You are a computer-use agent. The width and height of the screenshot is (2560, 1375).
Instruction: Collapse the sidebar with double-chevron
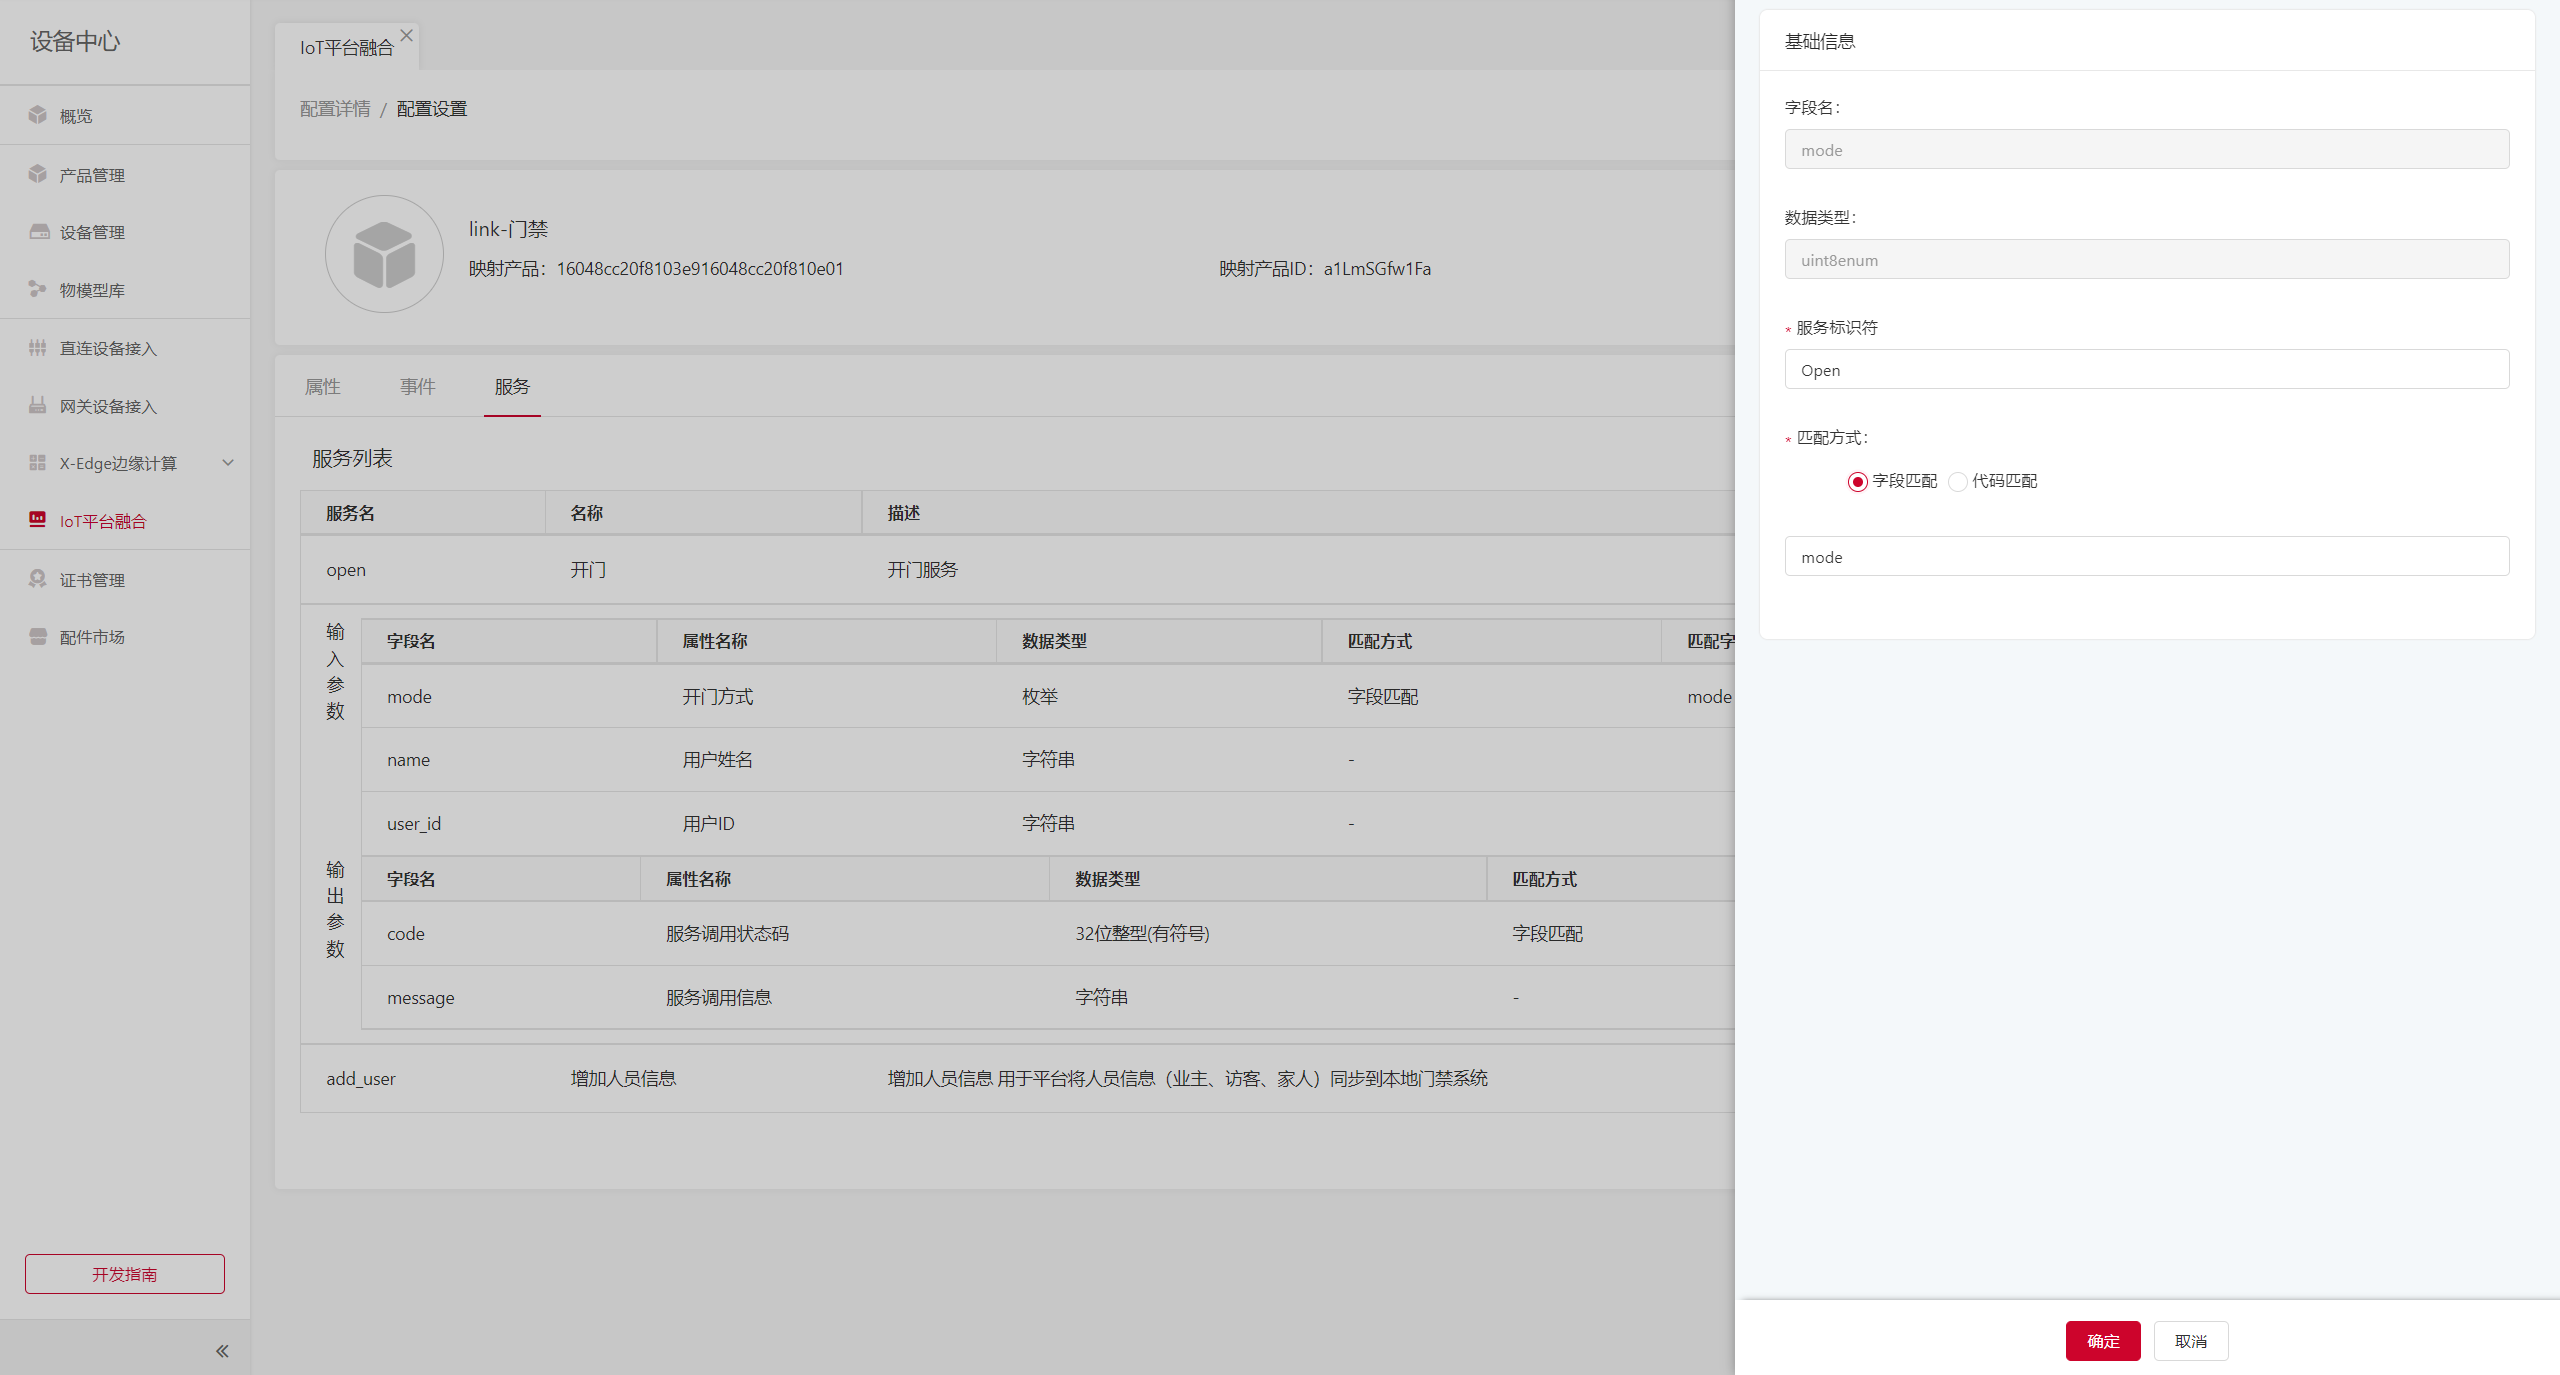click(x=222, y=1351)
